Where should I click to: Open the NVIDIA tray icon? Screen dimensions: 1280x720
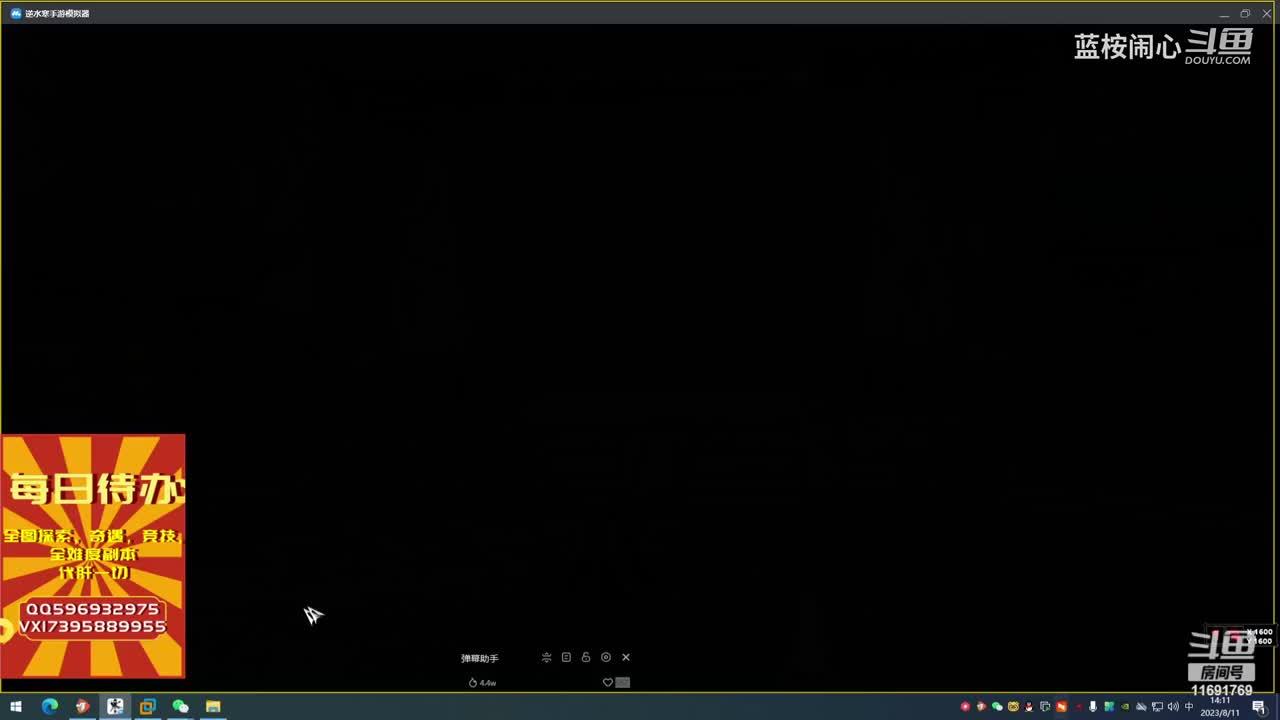[1125, 707]
